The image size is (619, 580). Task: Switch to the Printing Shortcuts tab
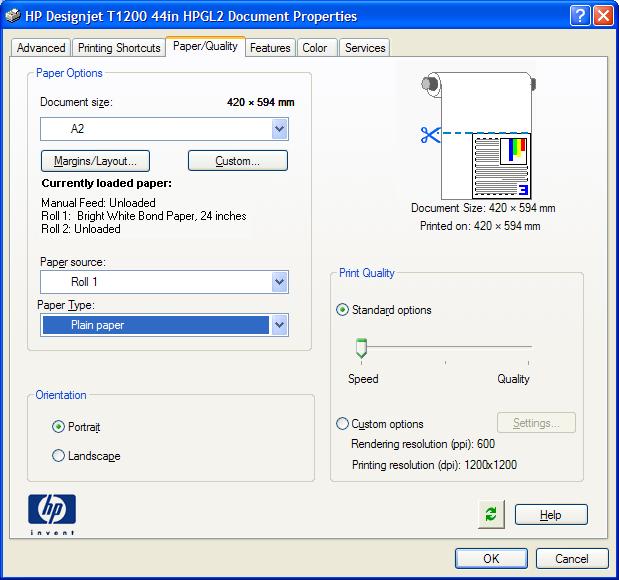pos(119,48)
